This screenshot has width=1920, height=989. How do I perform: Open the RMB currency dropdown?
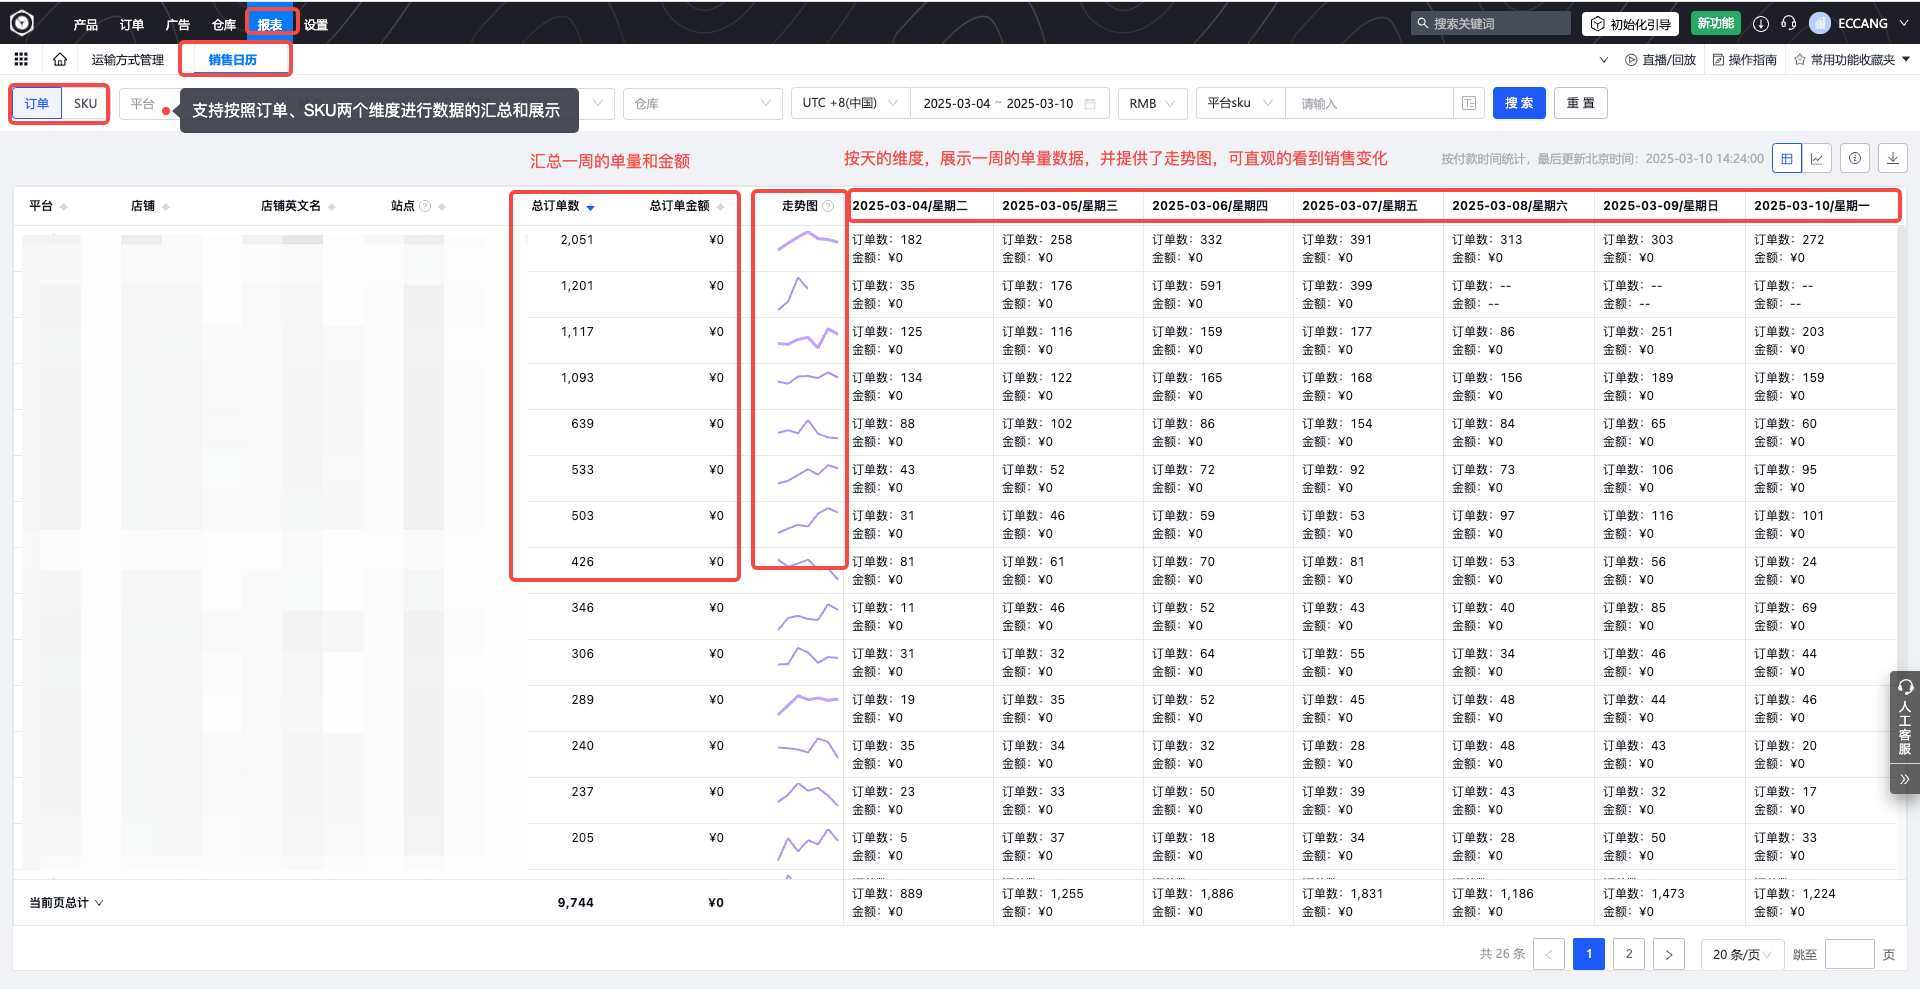pyautogui.click(x=1152, y=103)
